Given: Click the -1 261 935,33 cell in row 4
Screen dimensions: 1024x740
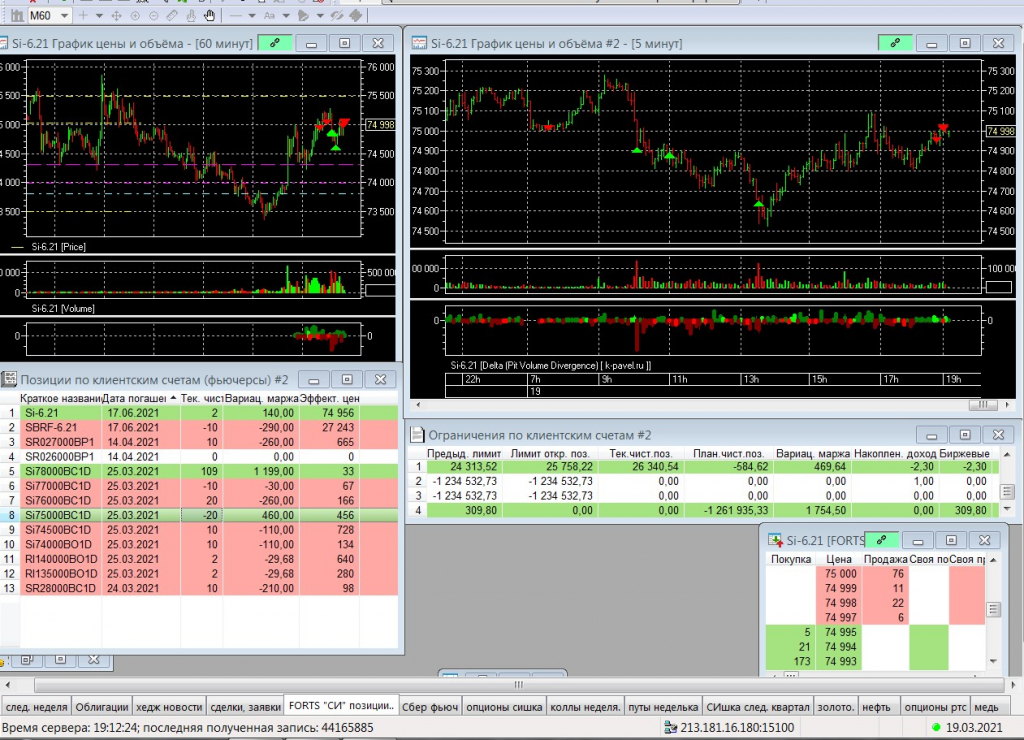Looking at the screenshot, I should (730, 510).
